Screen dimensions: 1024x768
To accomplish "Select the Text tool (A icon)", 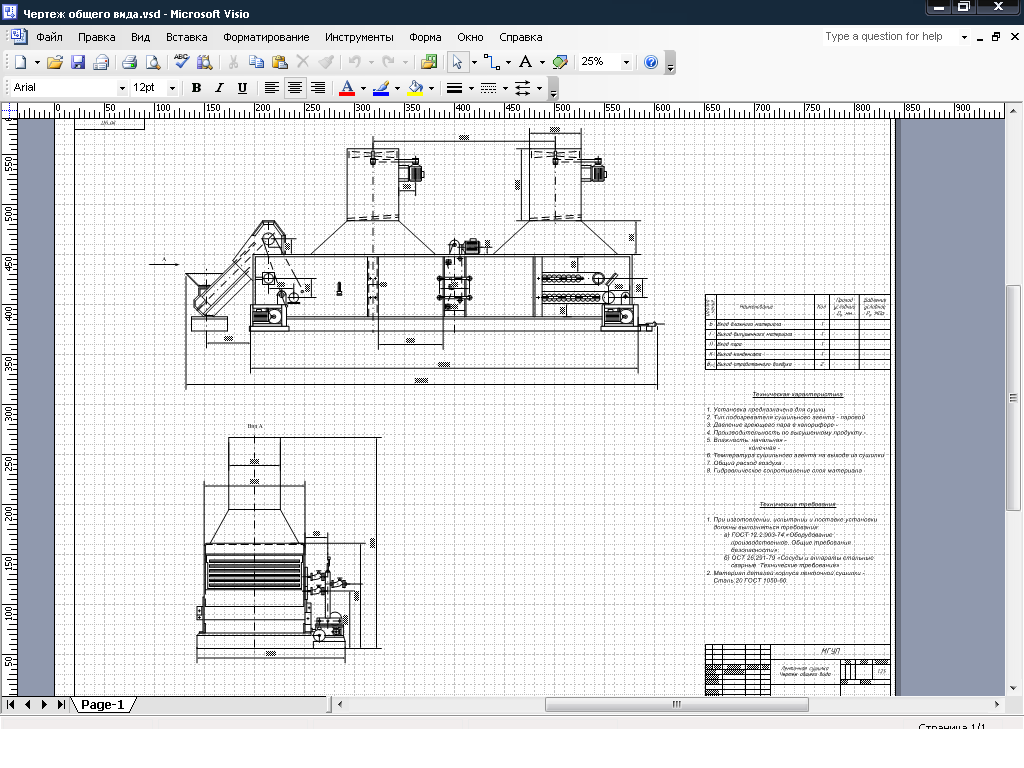I will point(525,62).
